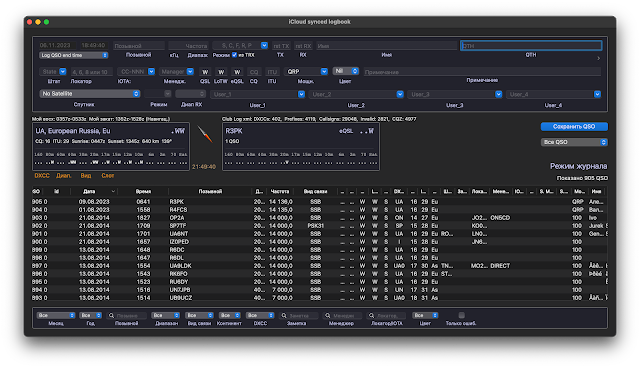Click the Частота frequency input field
The image size is (640, 368).
pos(188,46)
